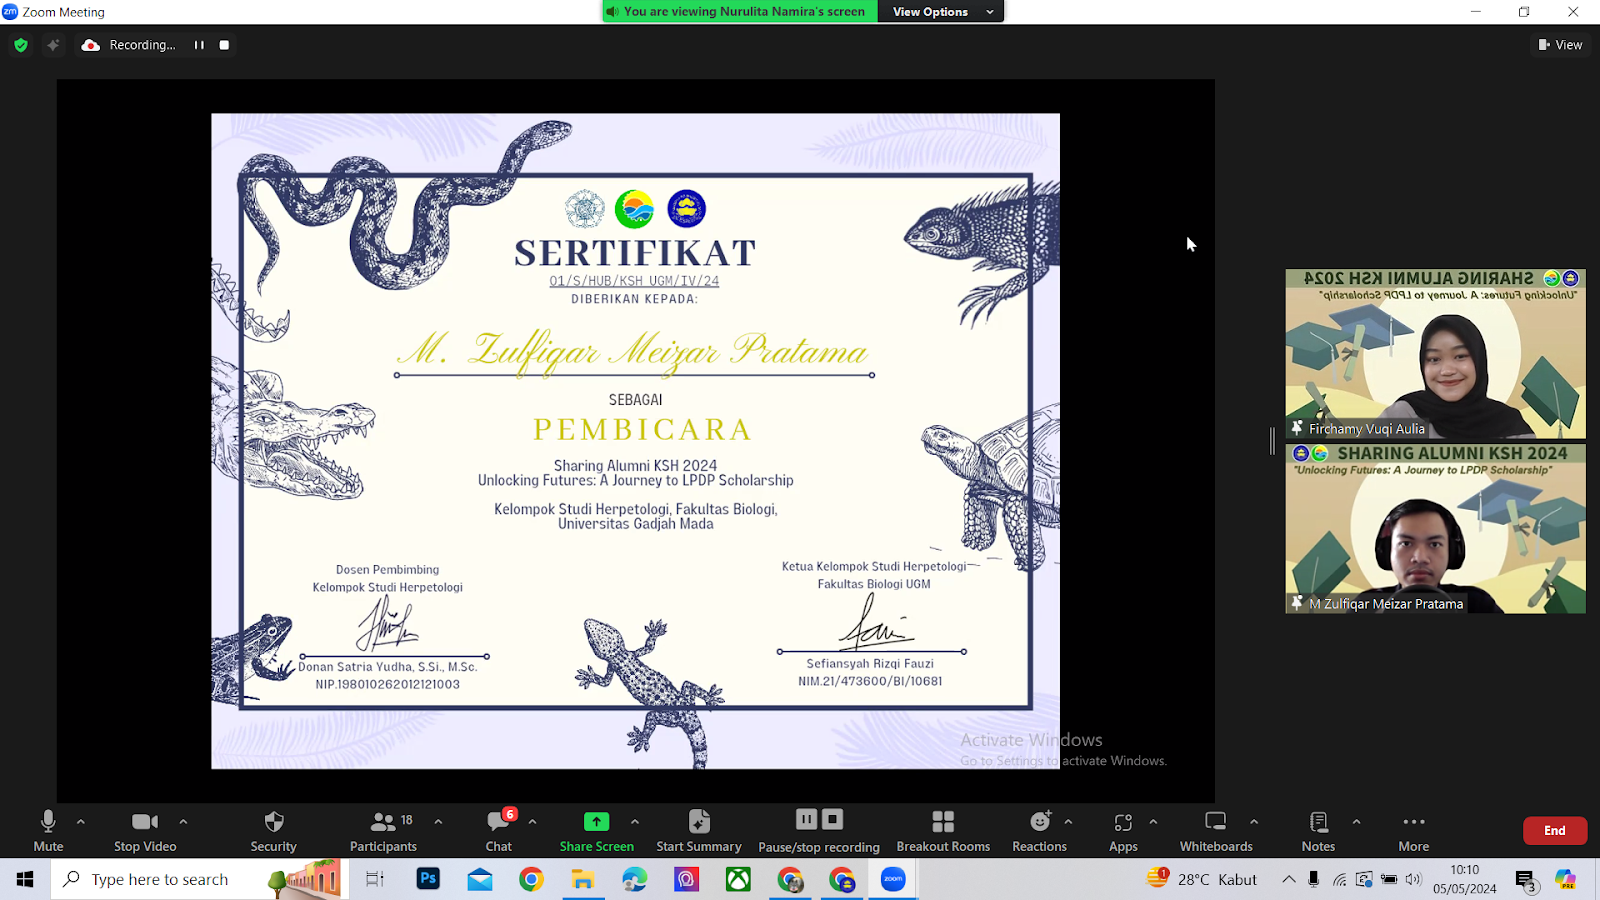The width and height of the screenshot is (1600, 900).
Task: Open Whiteboards
Action: [x=1216, y=831]
